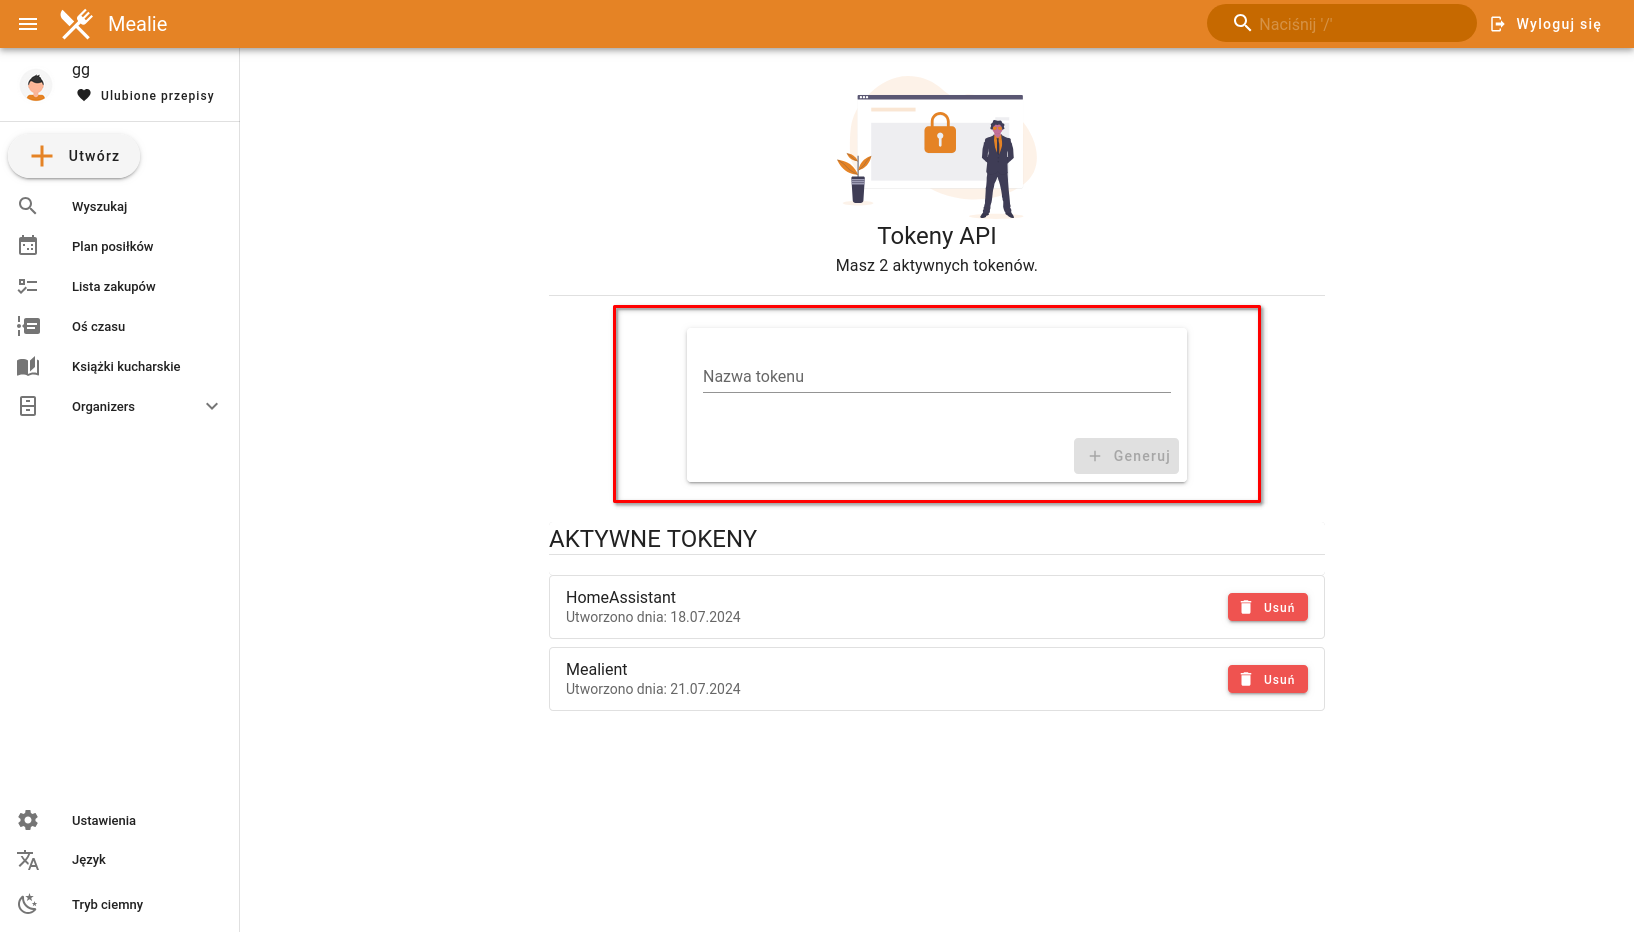The height and width of the screenshot is (932, 1634).
Task: Delete the Mealient token with Usuń
Action: [1268, 679]
